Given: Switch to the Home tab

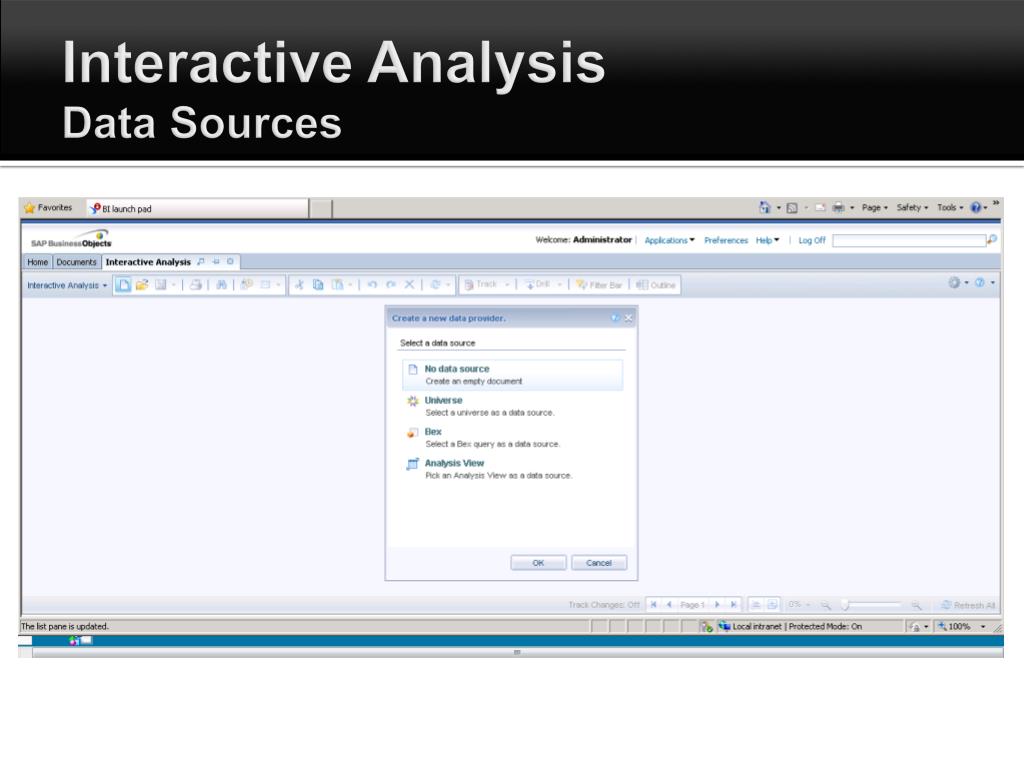Looking at the screenshot, I should click(37, 262).
